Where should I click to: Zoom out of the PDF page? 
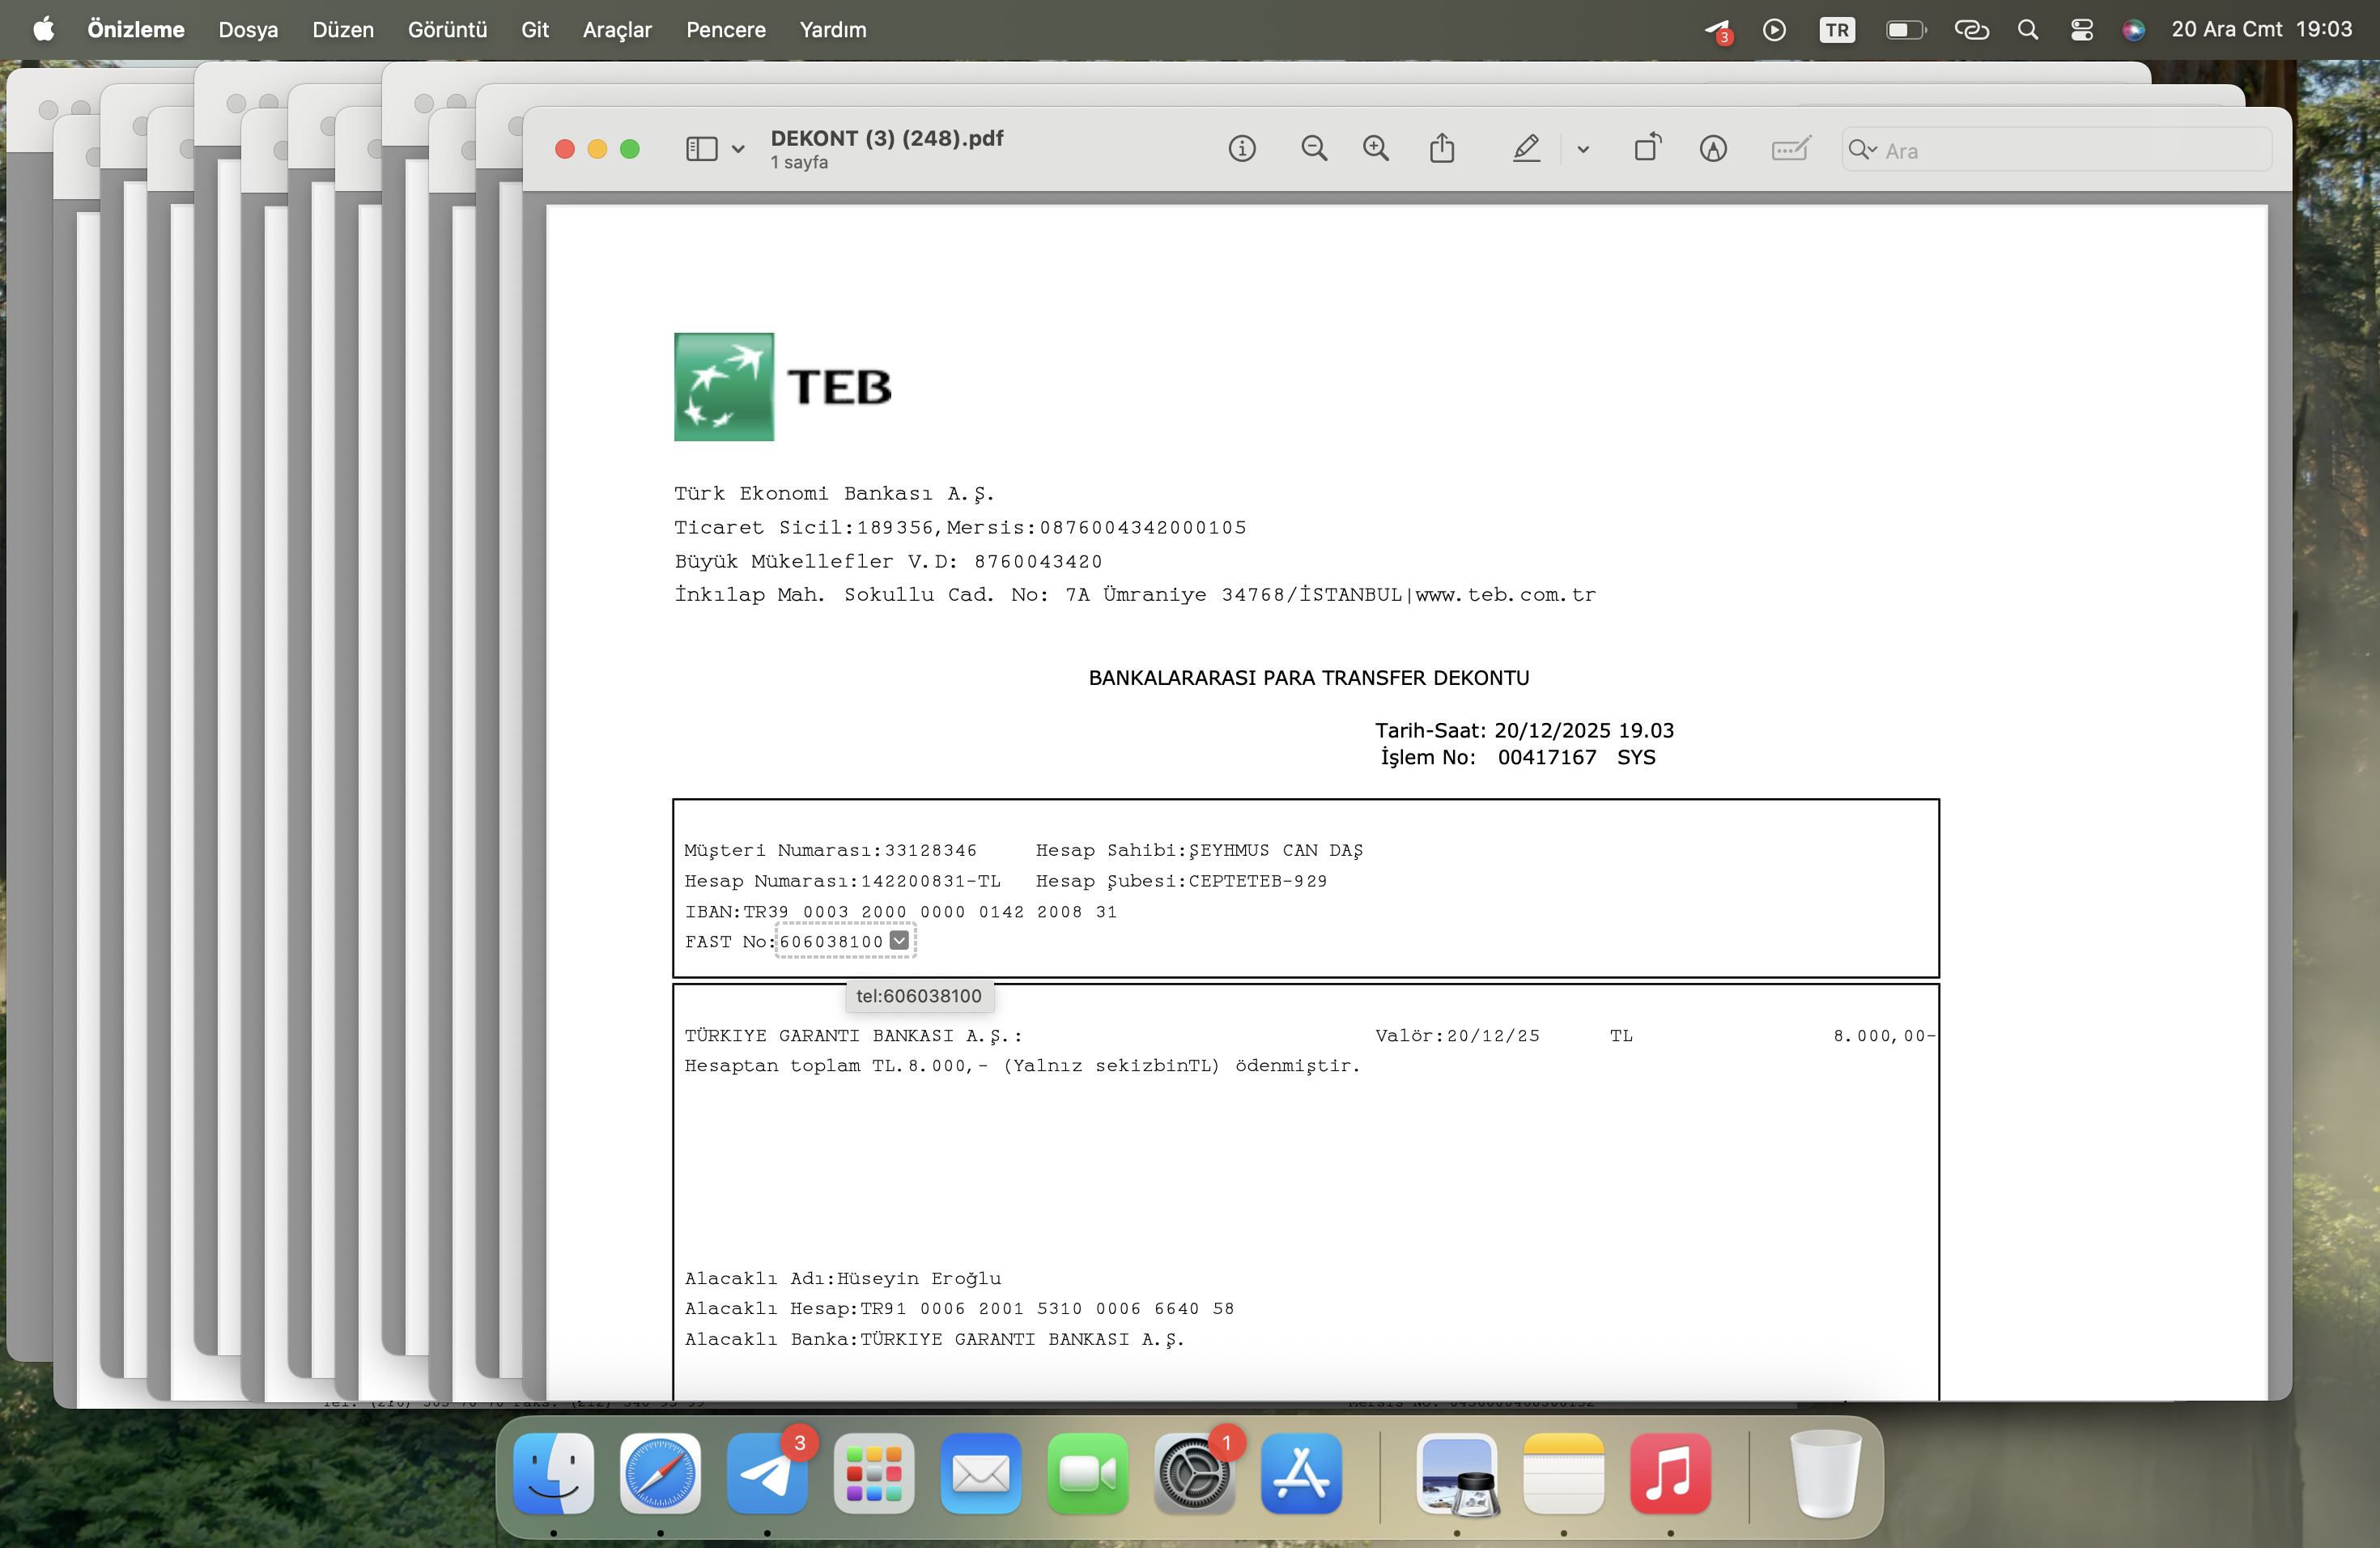[1314, 149]
